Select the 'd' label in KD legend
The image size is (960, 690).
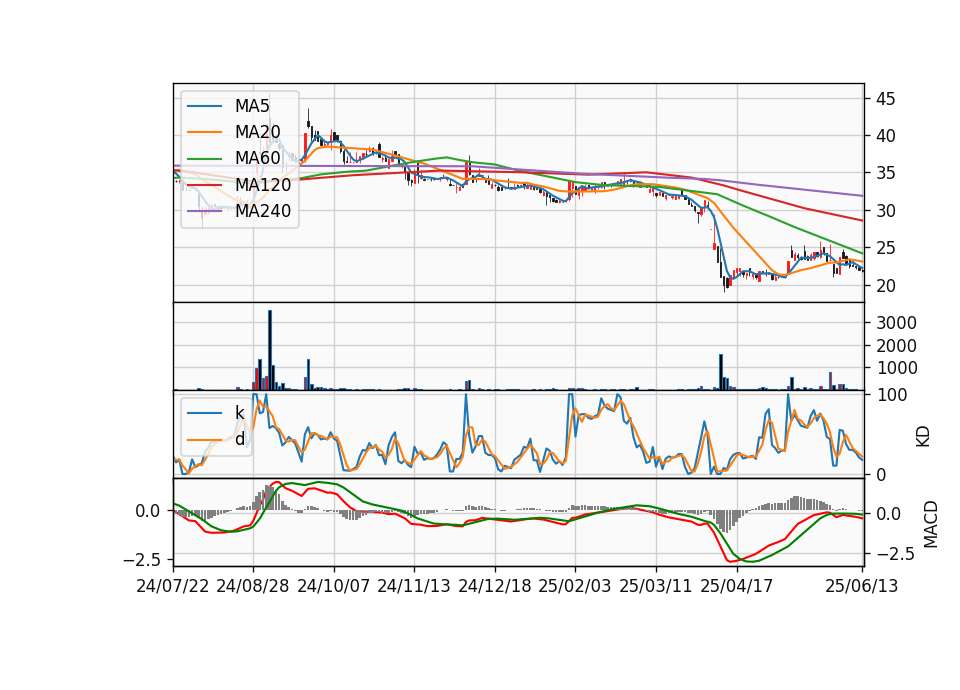[x=240, y=439]
